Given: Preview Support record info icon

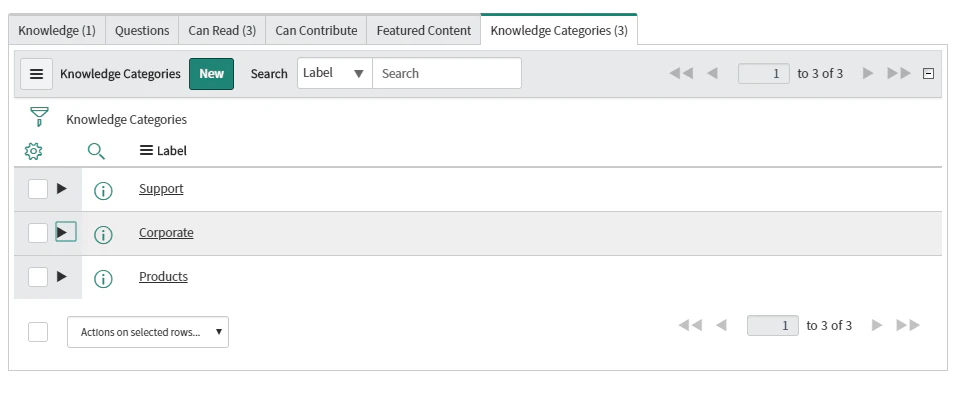Looking at the screenshot, I should [103, 191].
